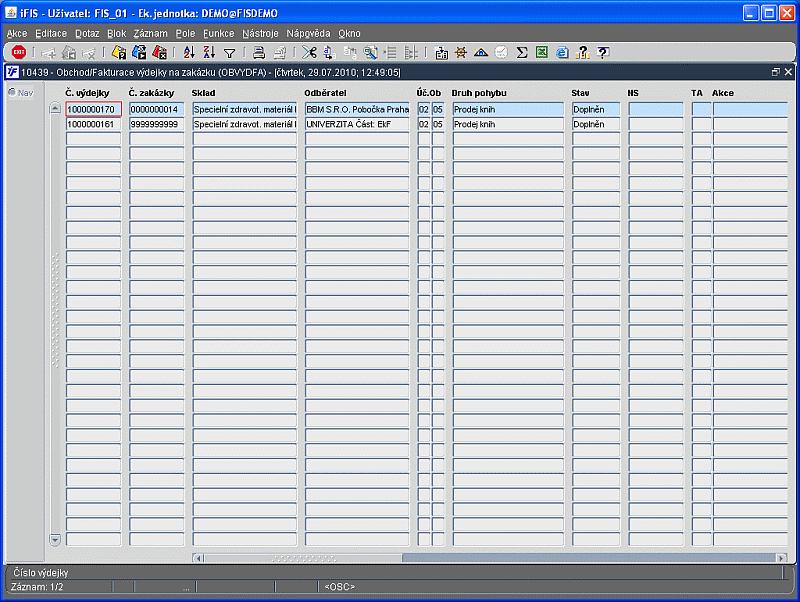Screen dimensions: 800x602
Task: Click Sklad cell in the 1000000170 row
Action: click(245, 109)
